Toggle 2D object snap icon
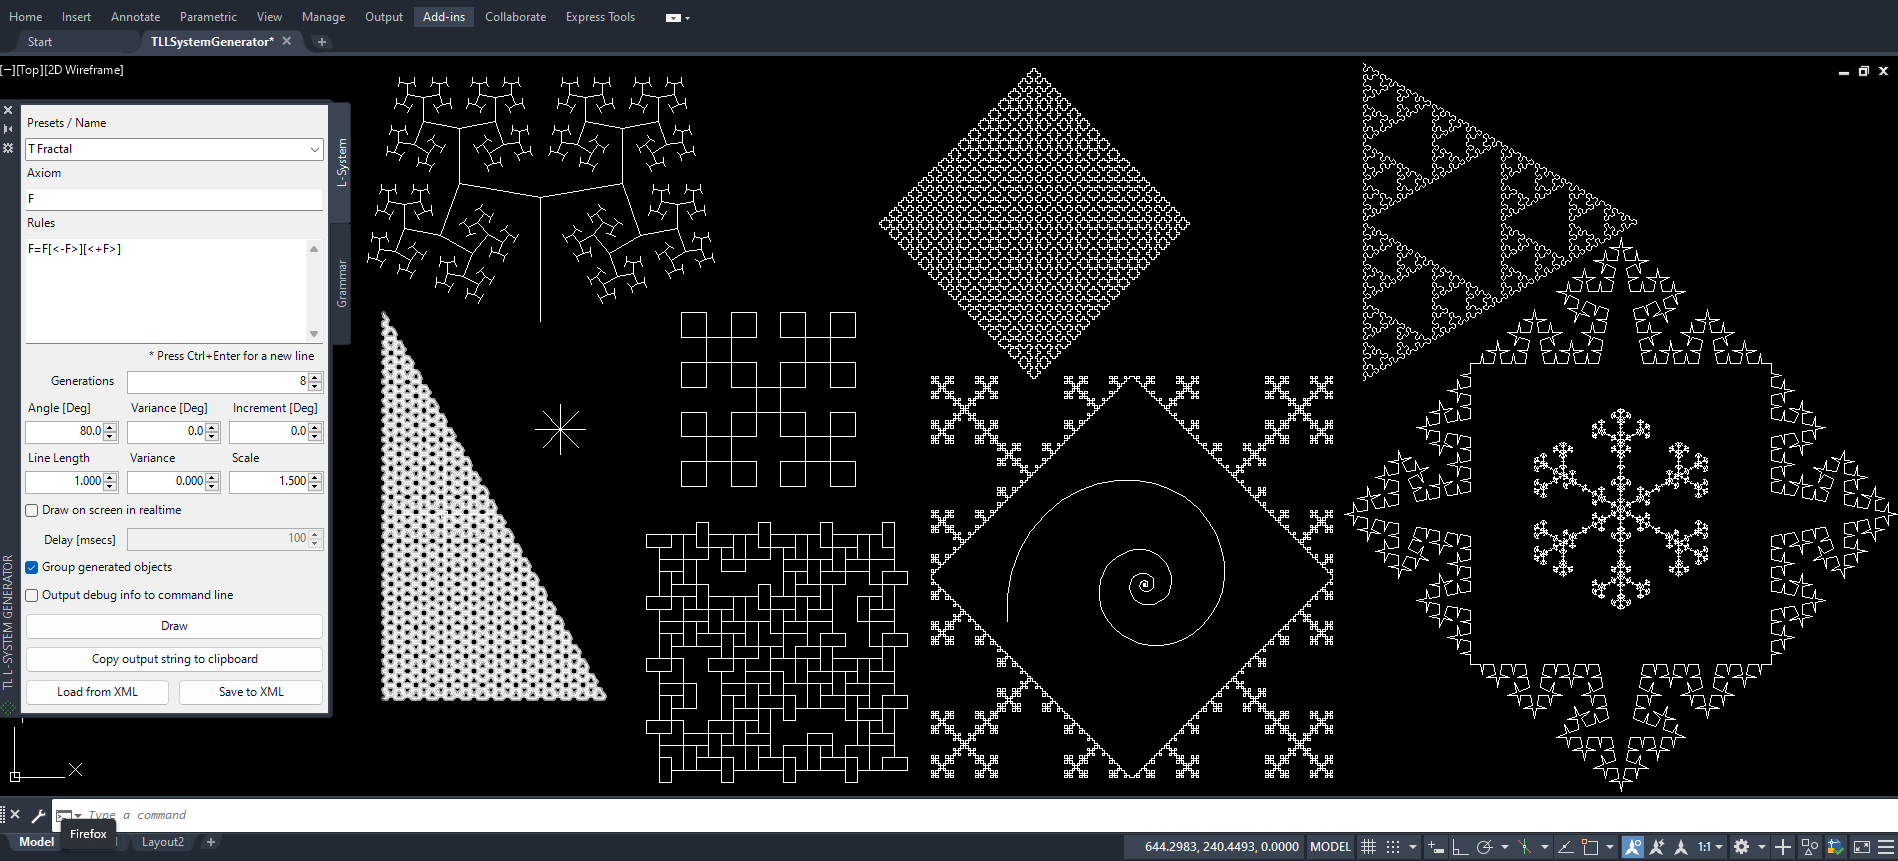The width and height of the screenshot is (1898, 861). [x=1590, y=846]
